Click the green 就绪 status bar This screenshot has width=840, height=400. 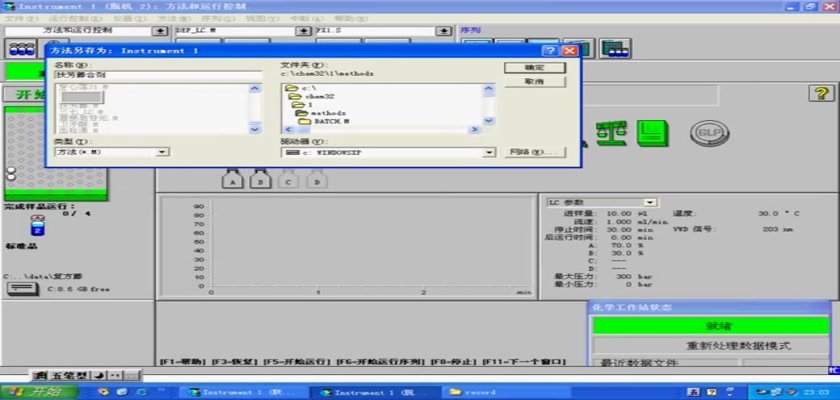(x=711, y=326)
